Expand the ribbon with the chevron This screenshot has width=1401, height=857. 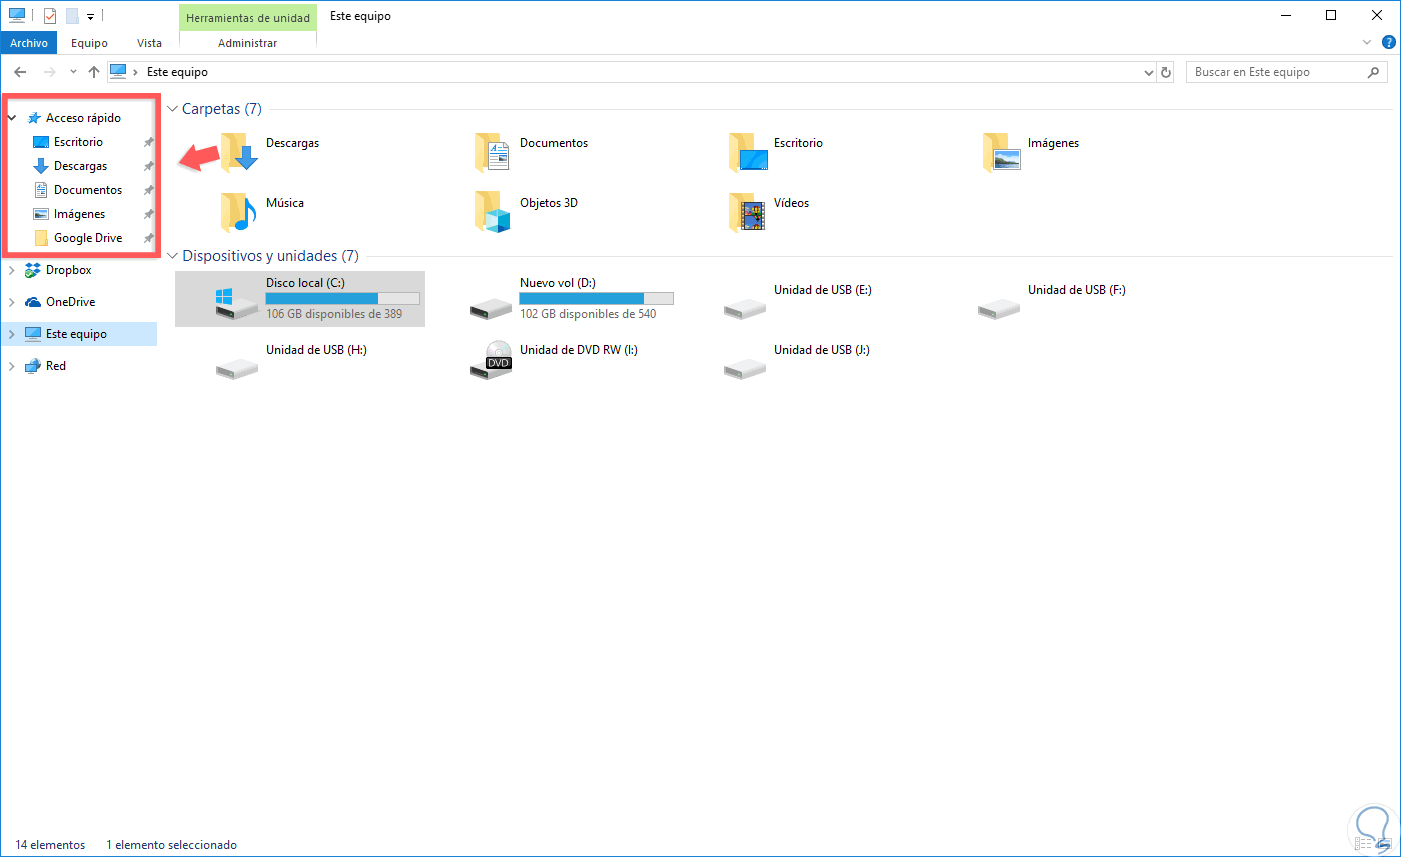(x=1367, y=42)
